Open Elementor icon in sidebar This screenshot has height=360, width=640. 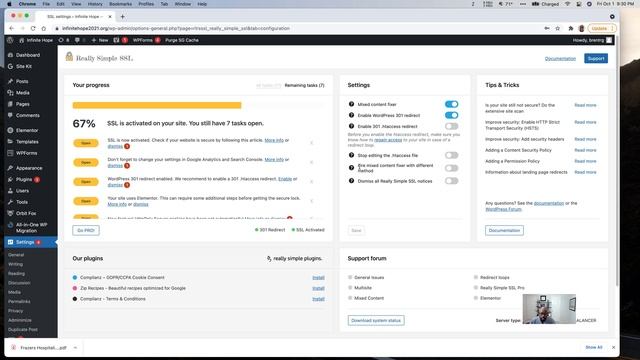[x=11, y=130]
